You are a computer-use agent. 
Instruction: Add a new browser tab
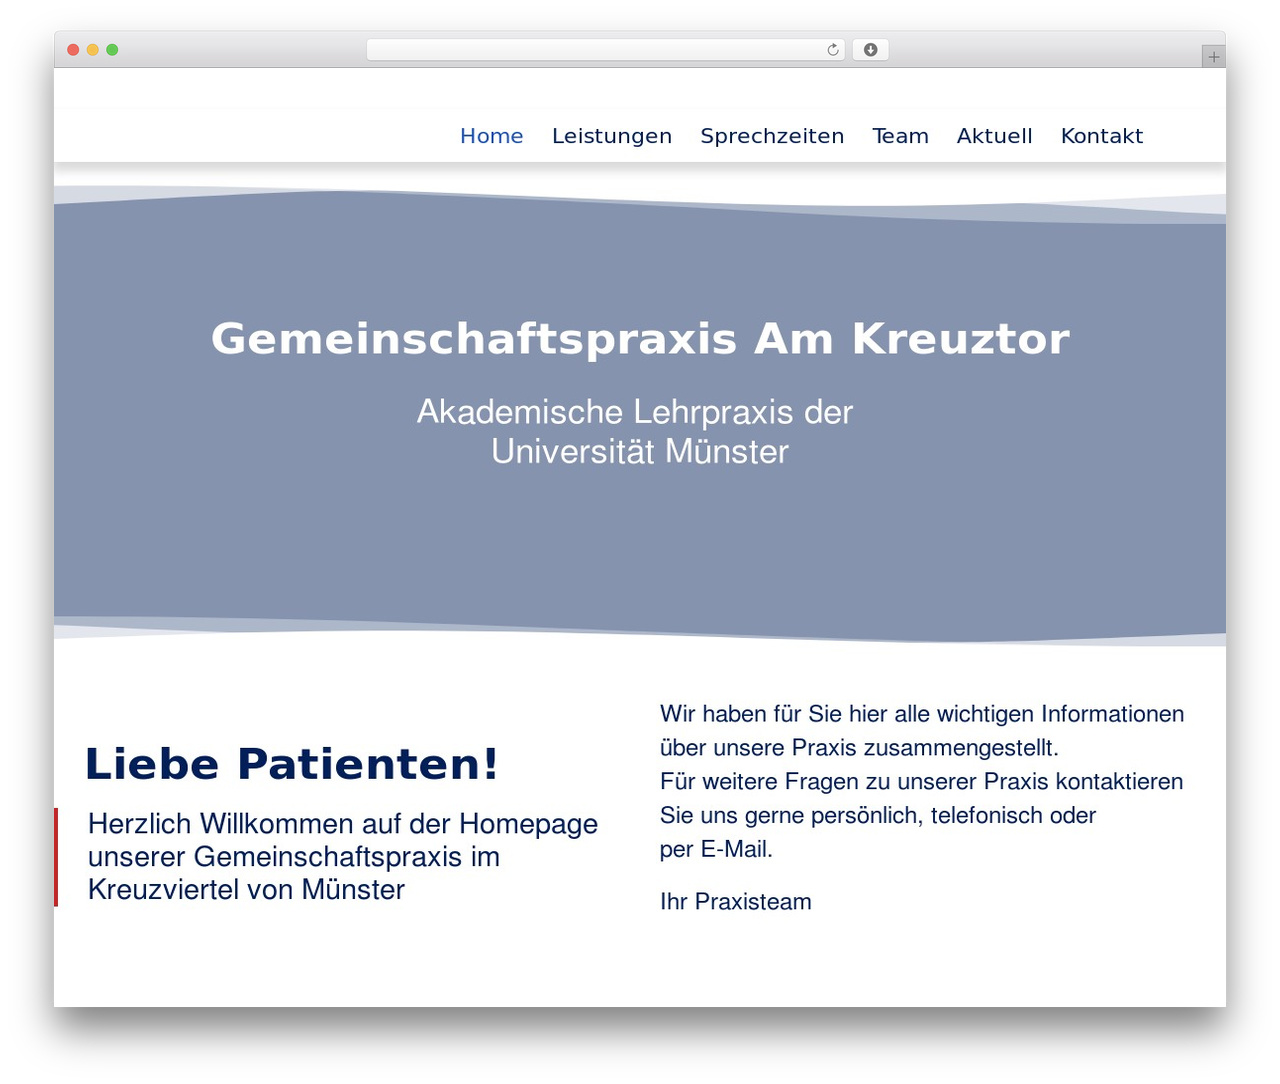tap(1213, 57)
